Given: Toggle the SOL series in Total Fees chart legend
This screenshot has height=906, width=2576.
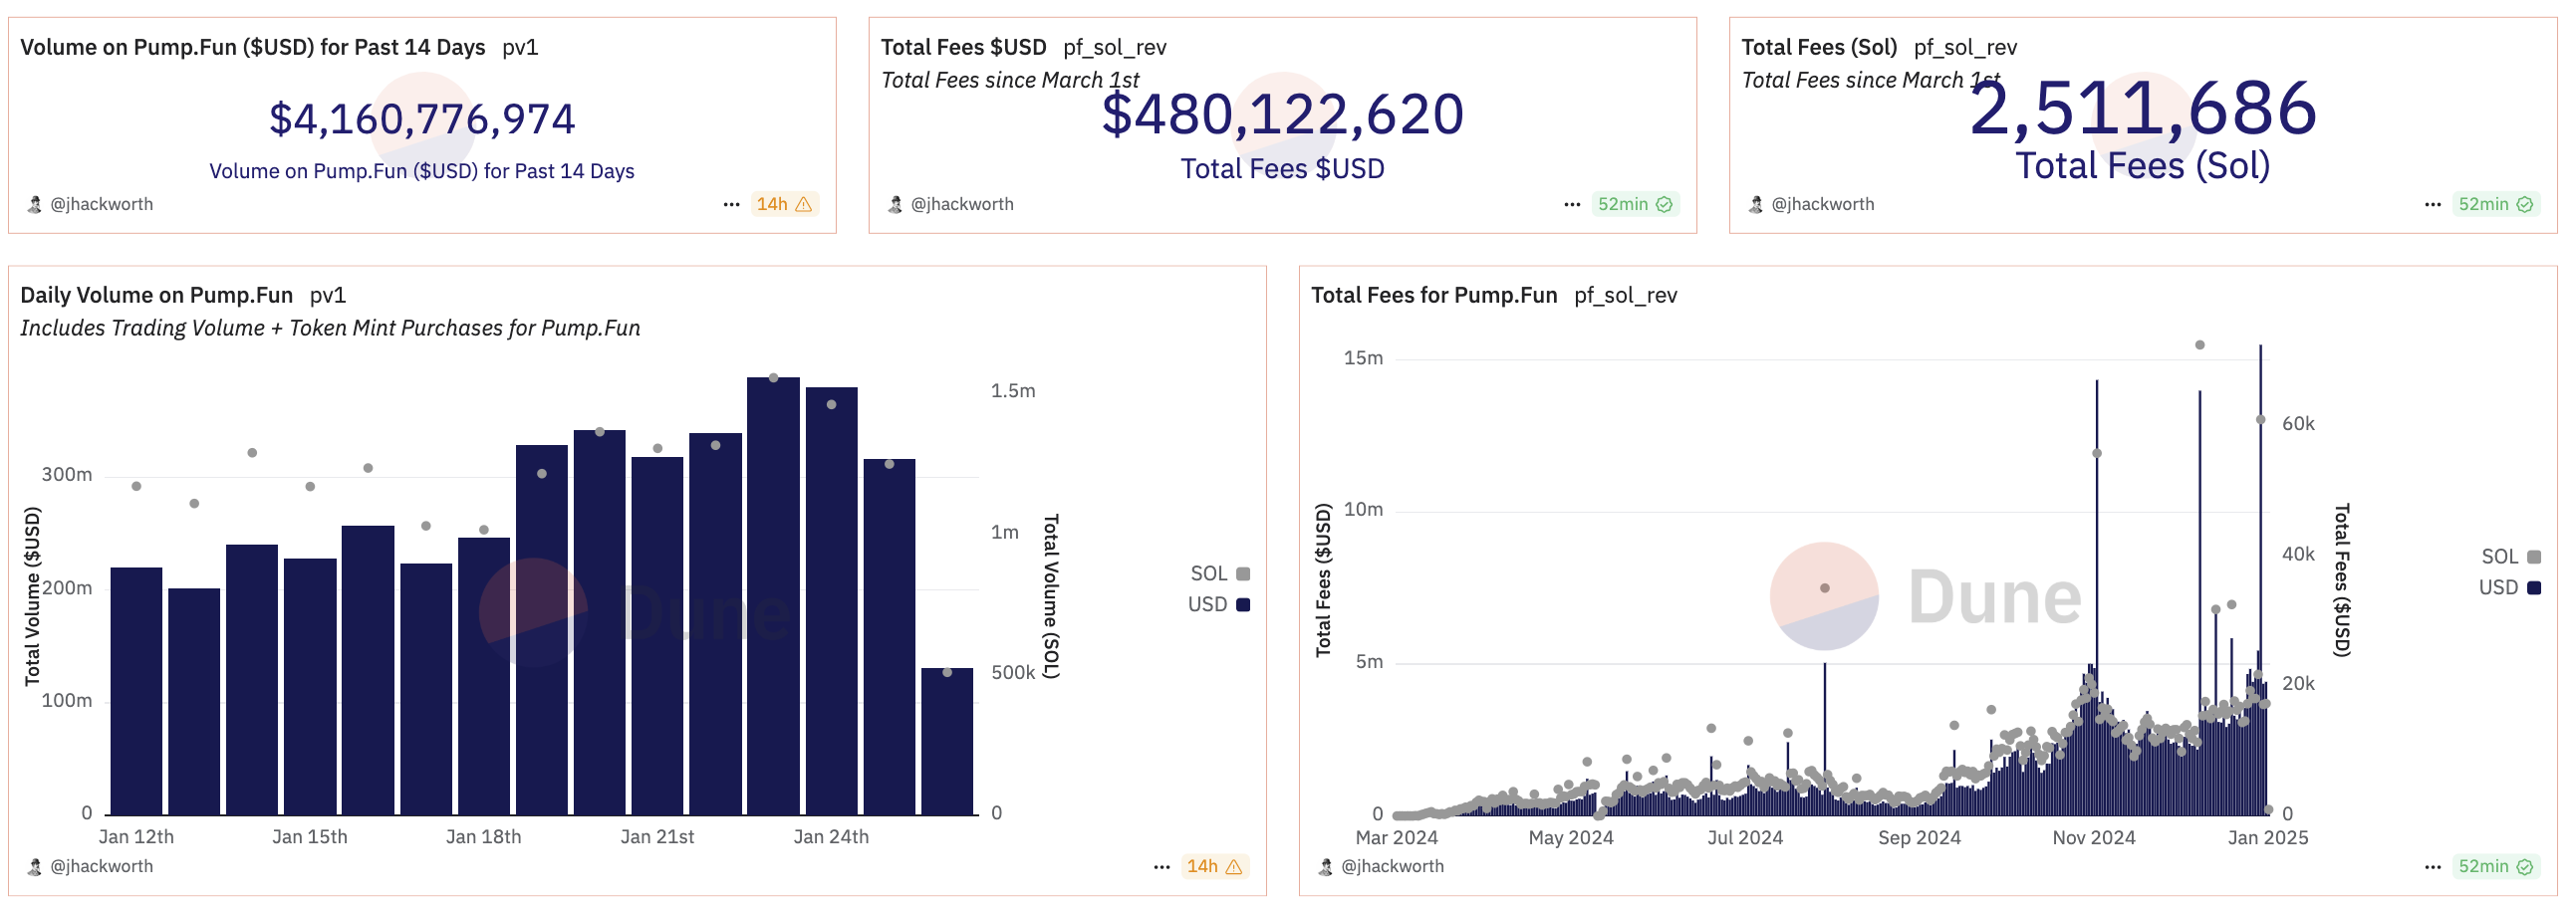Looking at the screenshot, I should point(2510,557).
